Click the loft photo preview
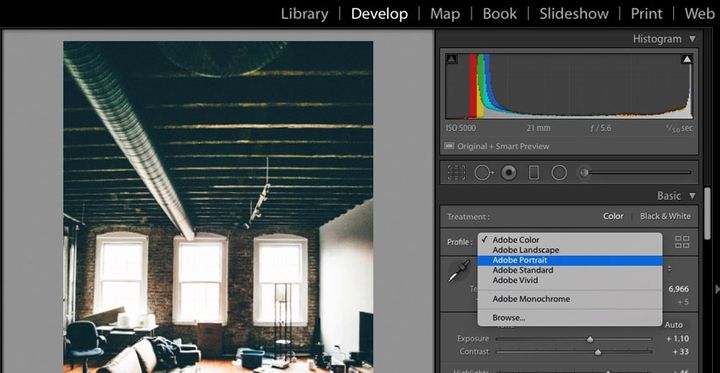The height and width of the screenshot is (373, 720). tap(218, 207)
